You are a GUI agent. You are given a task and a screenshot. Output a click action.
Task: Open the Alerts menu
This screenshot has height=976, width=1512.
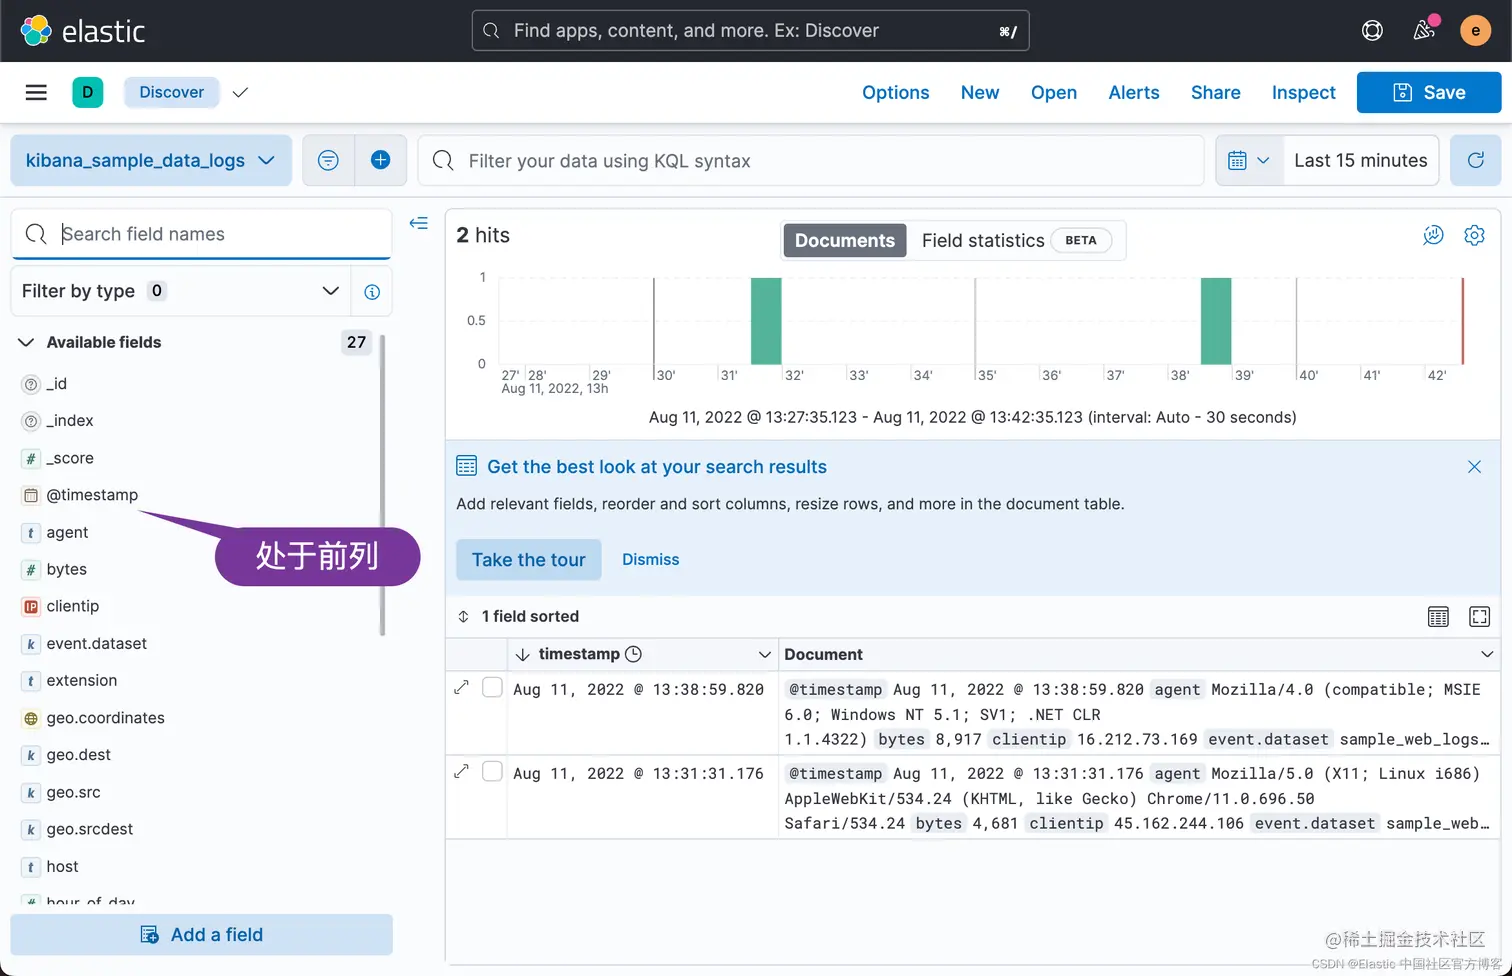[x=1134, y=92]
